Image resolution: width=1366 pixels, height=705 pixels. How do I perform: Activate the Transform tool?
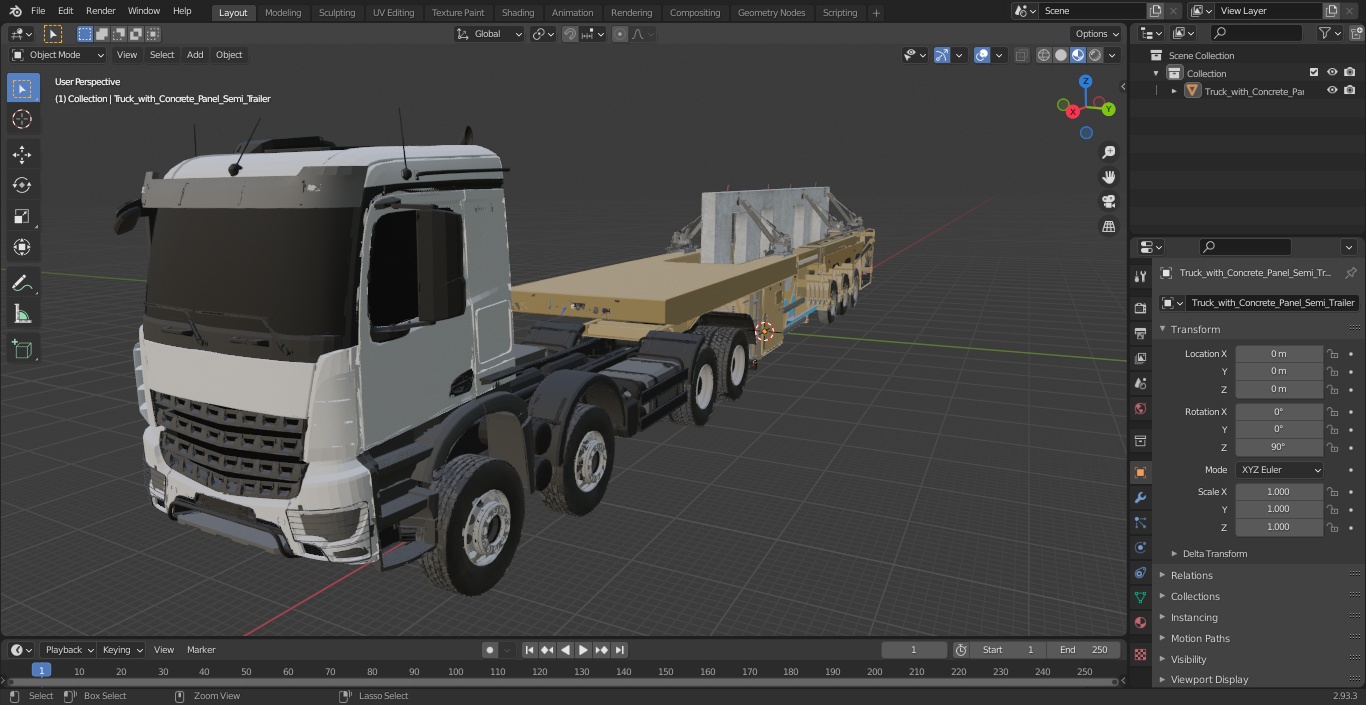[22, 247]
